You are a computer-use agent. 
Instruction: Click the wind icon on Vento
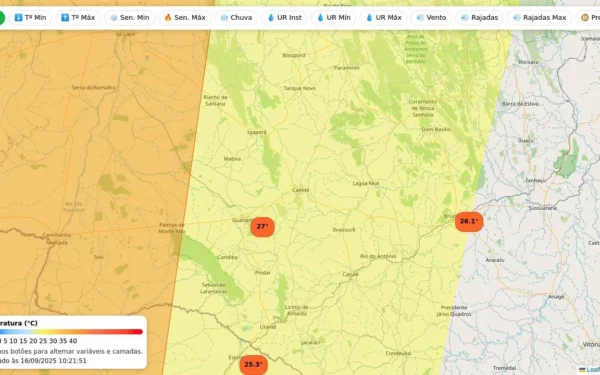point(420,18)
